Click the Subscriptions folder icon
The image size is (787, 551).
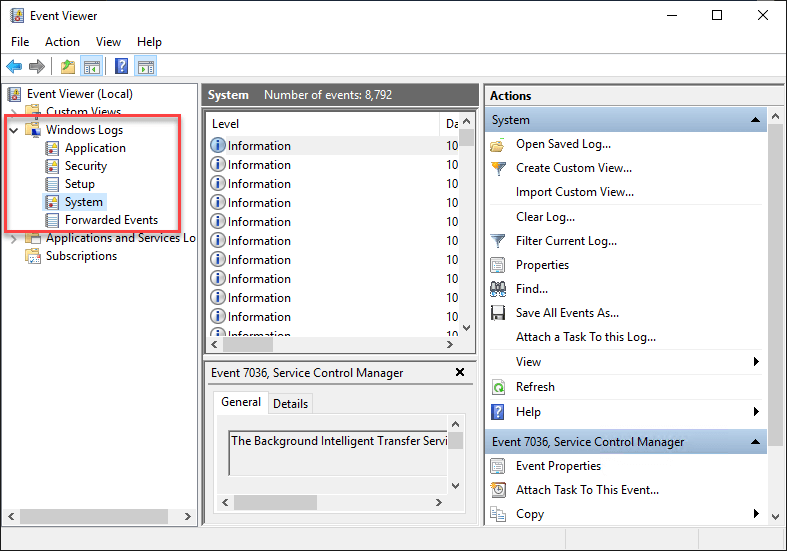coord(33,256)
